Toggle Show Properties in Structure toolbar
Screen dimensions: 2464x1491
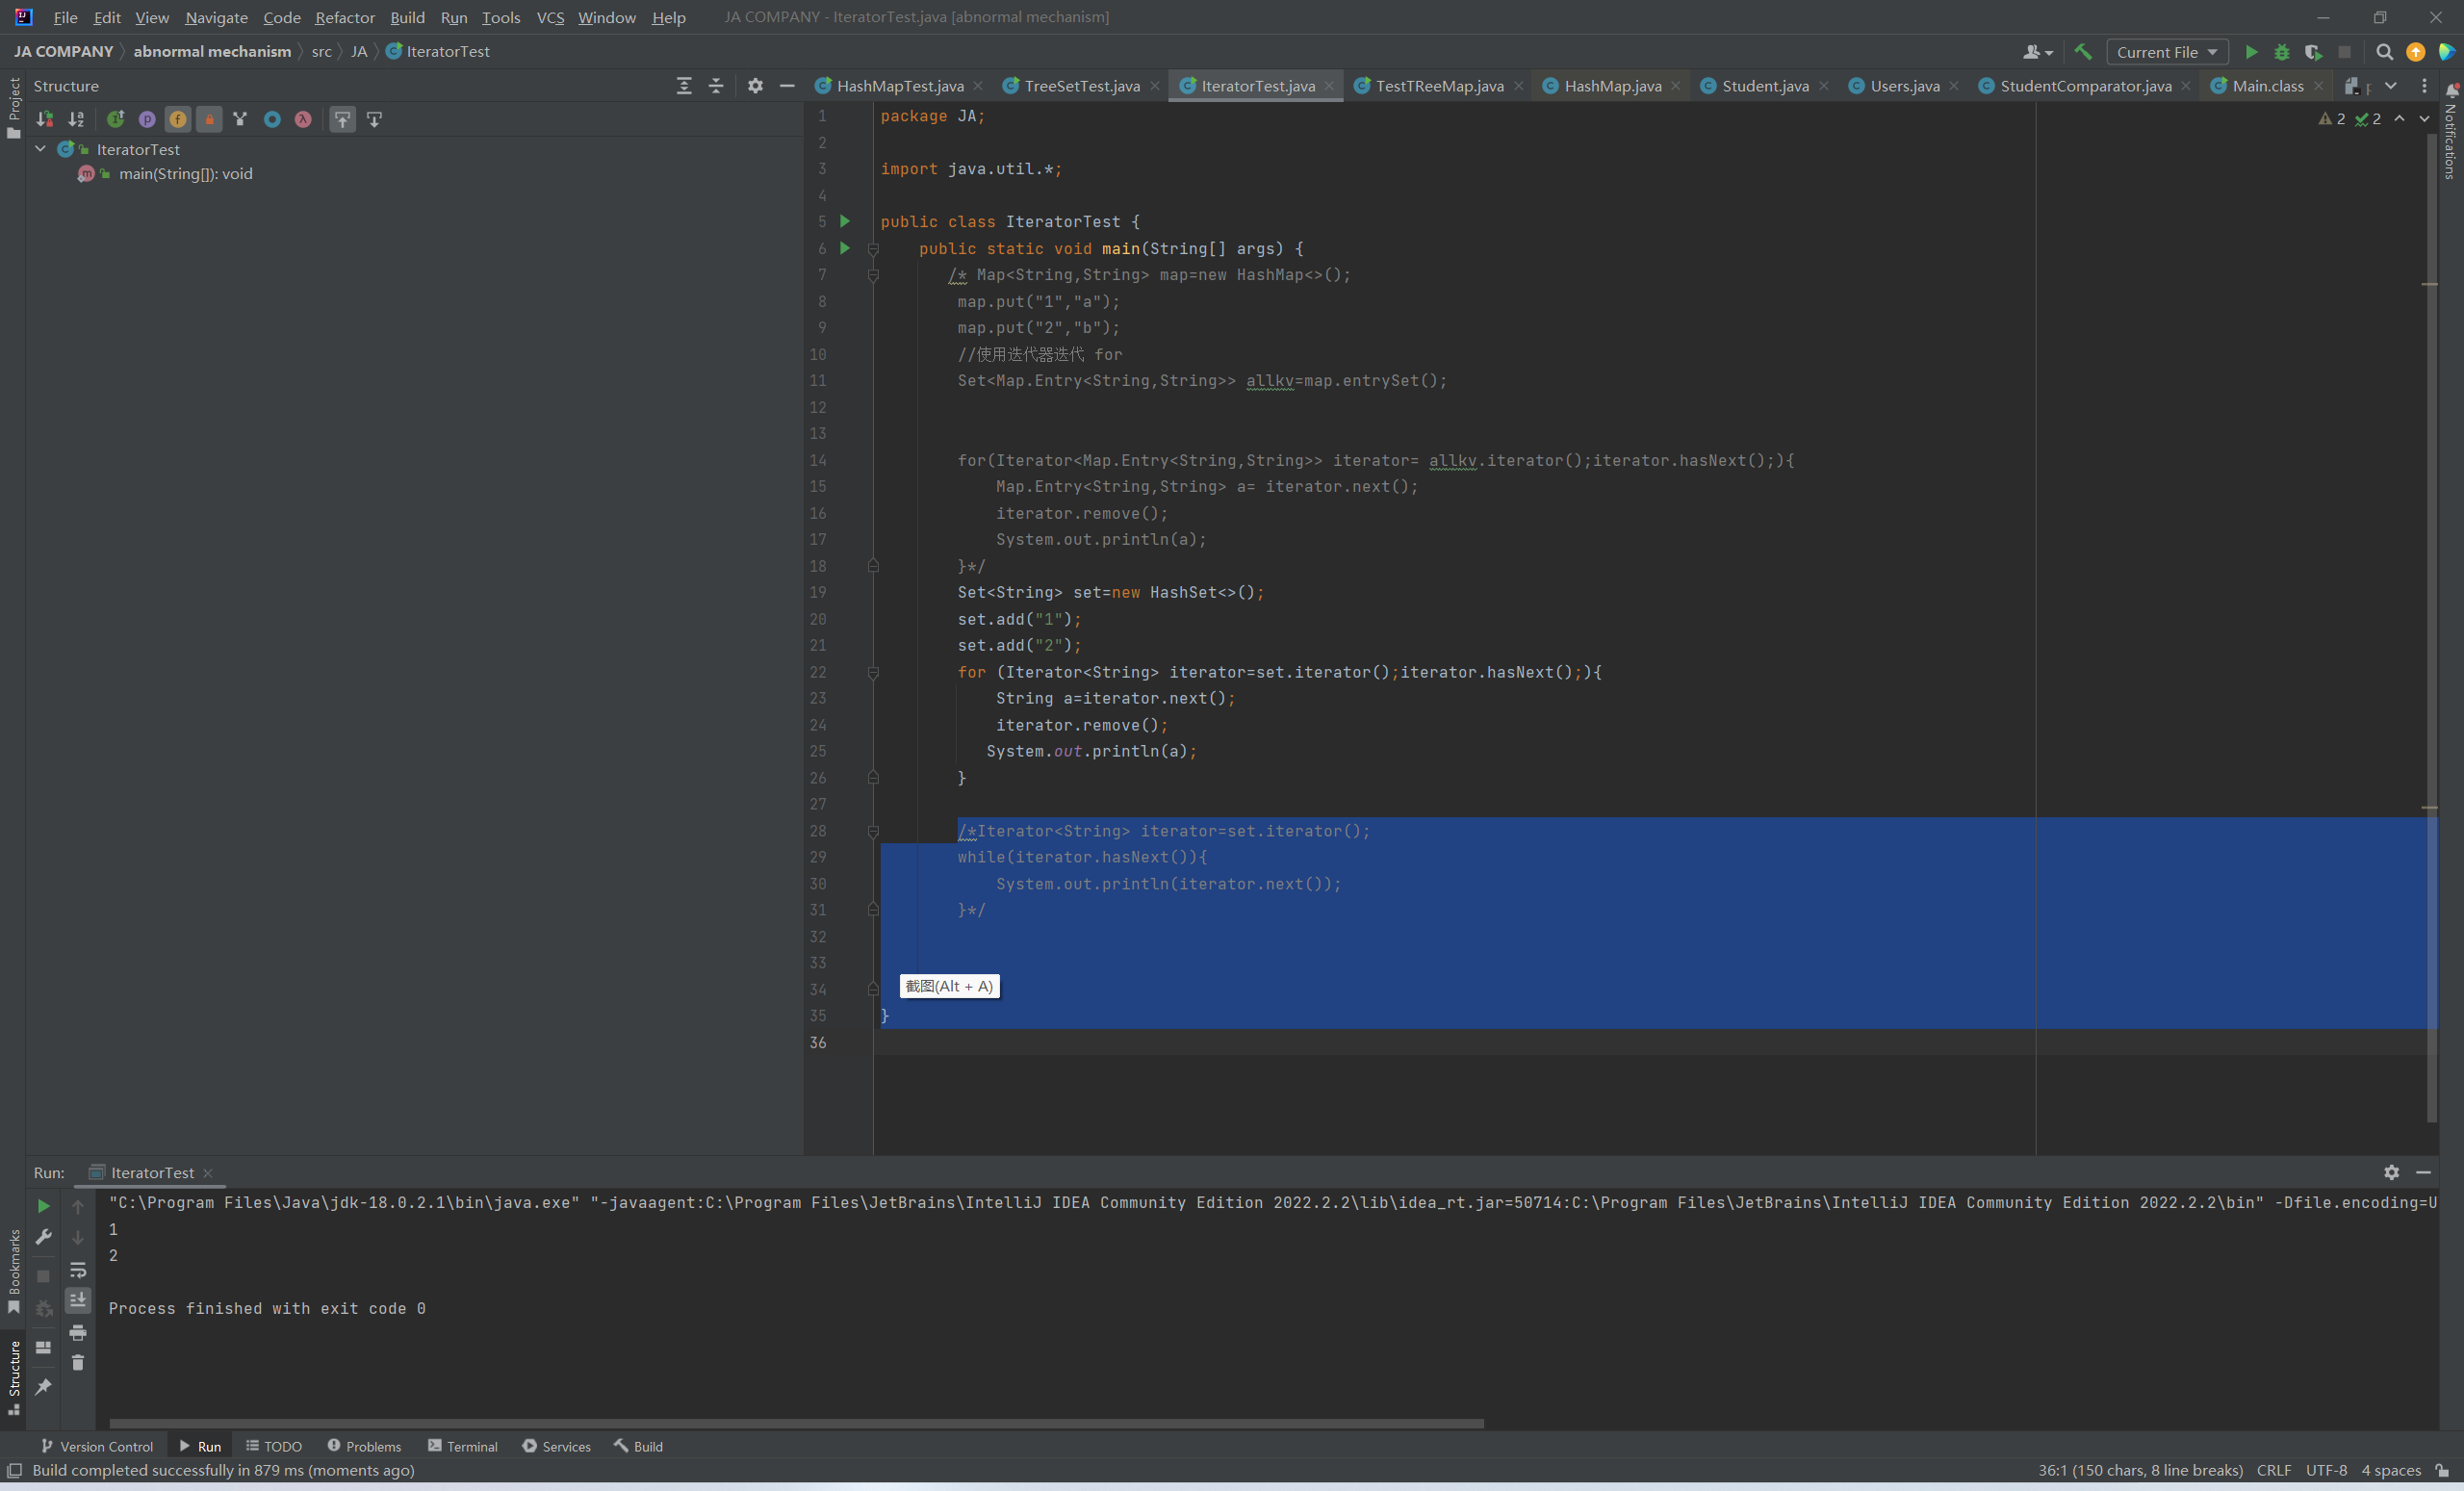[x=147, y=119]
